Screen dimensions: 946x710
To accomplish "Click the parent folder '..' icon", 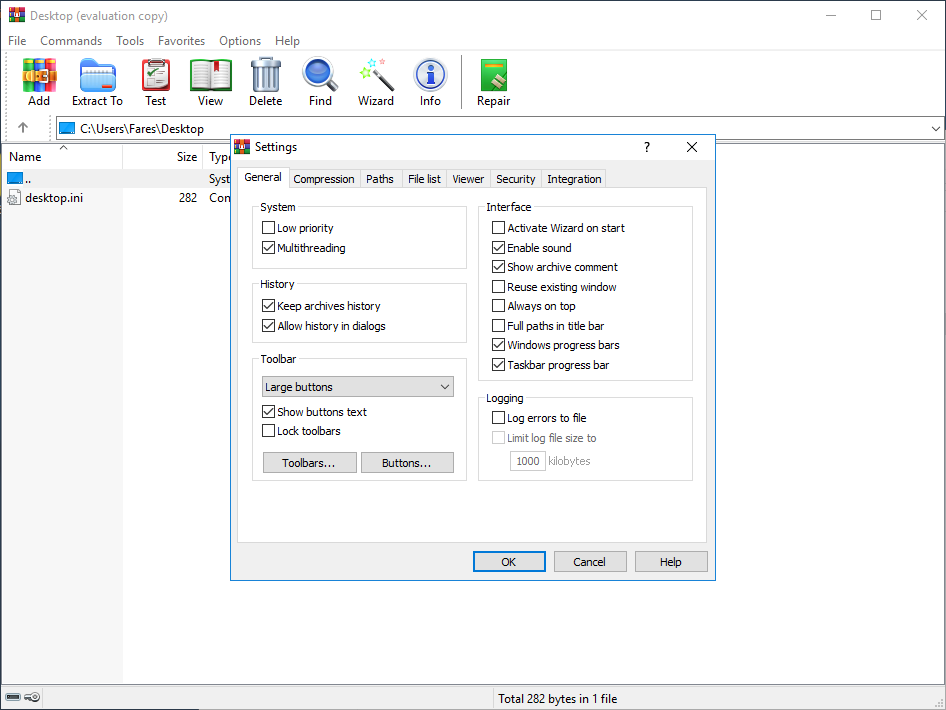I will click(15, 179).
